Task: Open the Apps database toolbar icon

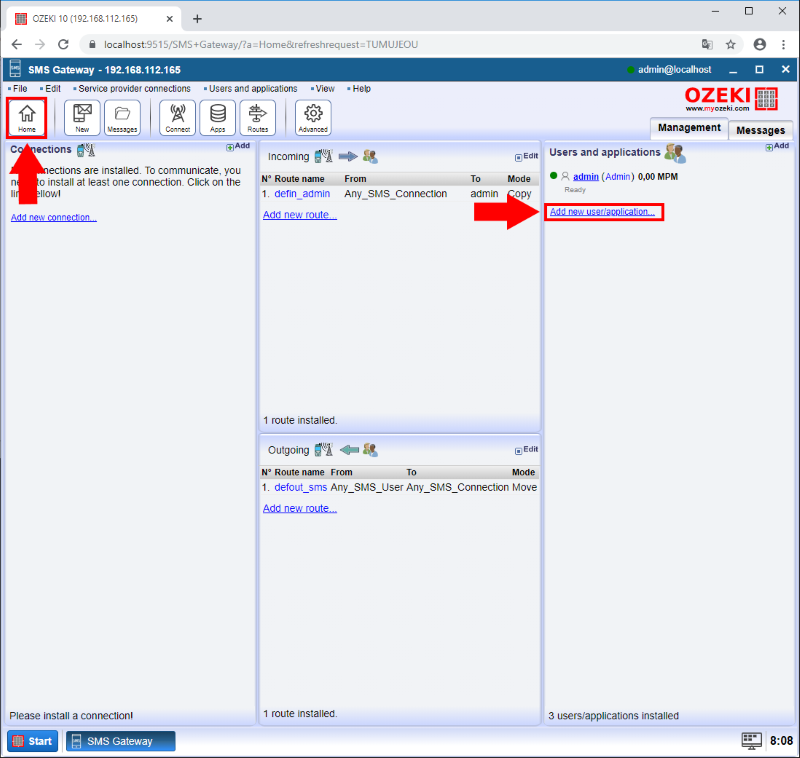Action: point(218,117)
